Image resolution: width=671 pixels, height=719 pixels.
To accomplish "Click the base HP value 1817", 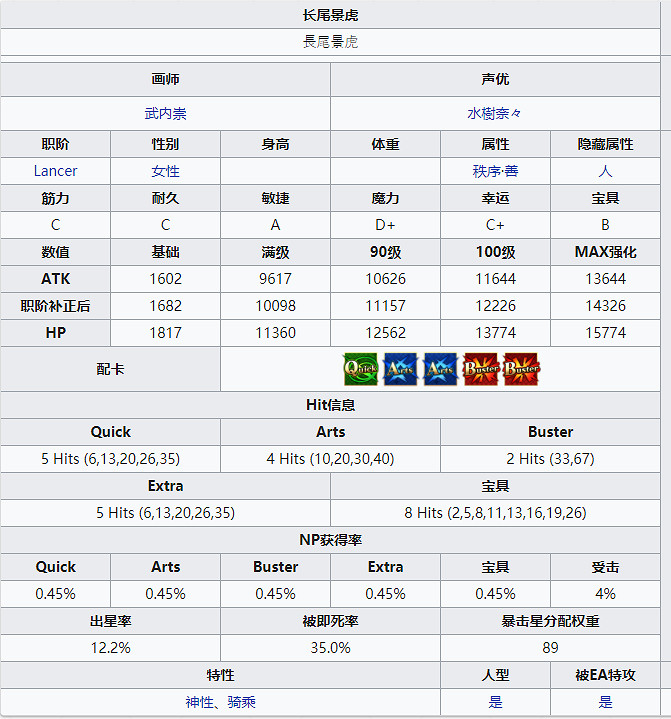I will coord(166,333).
